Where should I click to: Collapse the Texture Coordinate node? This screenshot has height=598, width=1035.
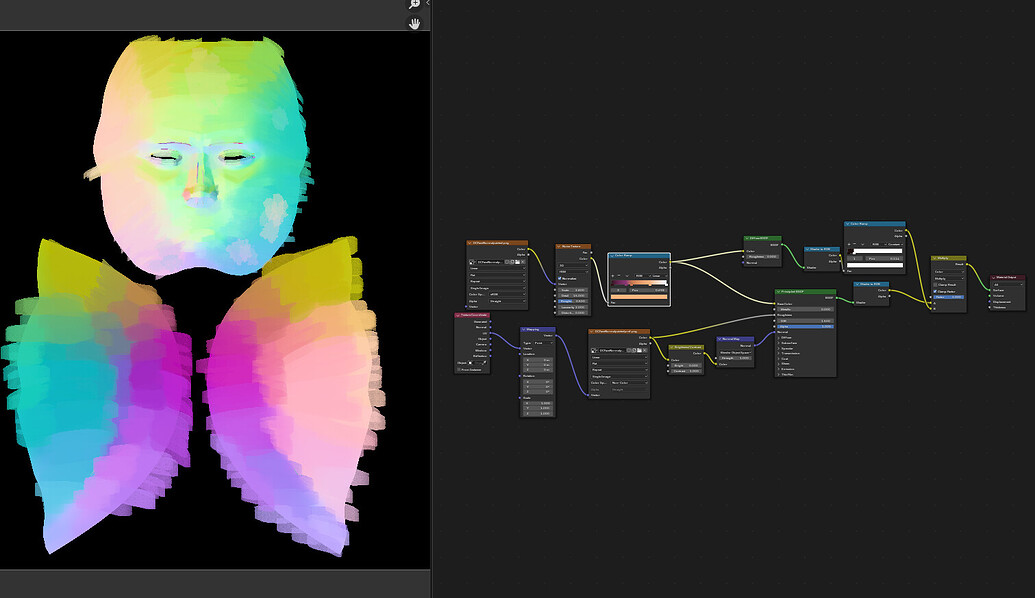[457, 315]
